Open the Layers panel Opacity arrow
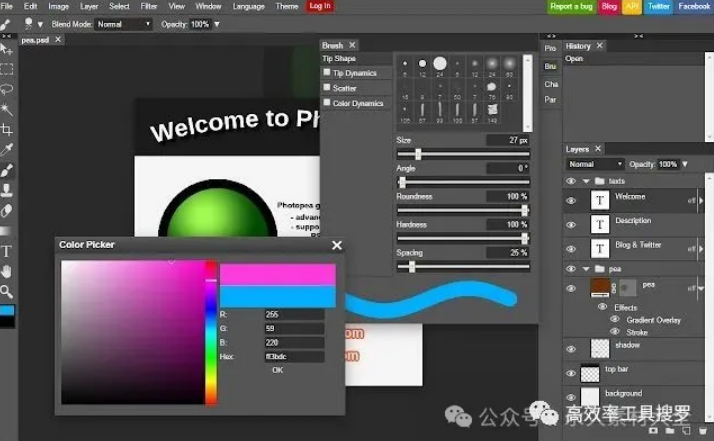The image size is (714, 441). point(684,164)
